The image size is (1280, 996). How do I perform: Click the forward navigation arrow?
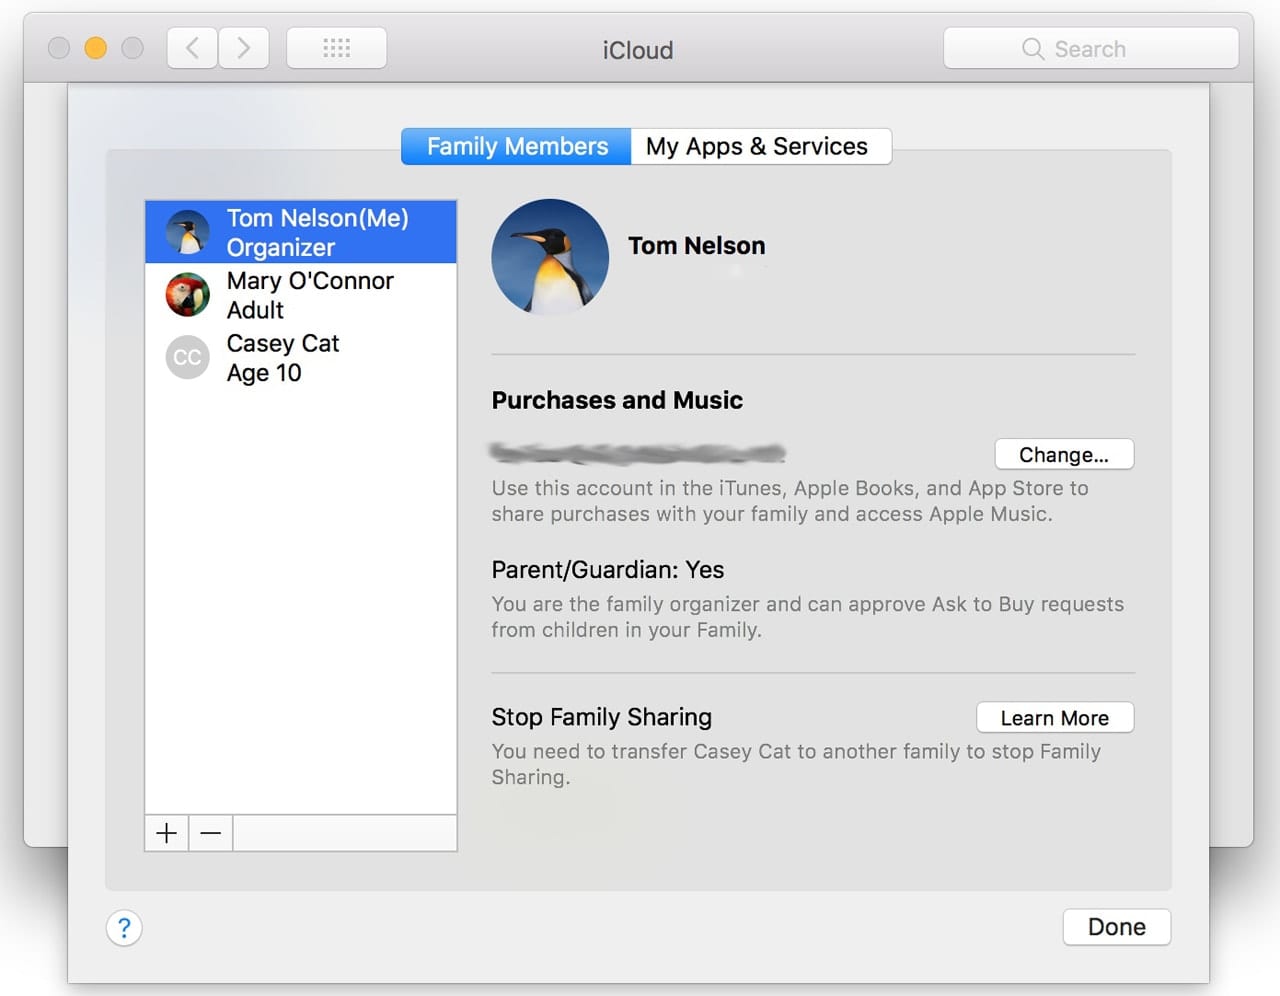click(243, 48)
